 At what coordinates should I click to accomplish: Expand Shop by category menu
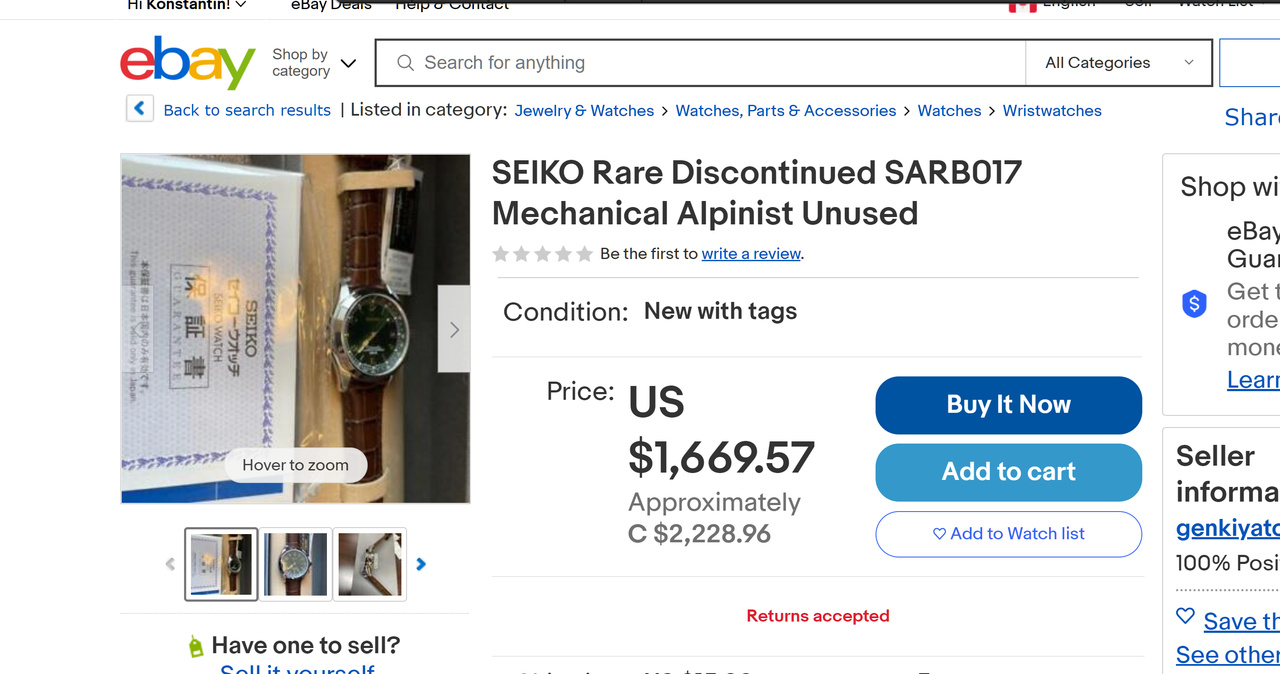point(313,63)
